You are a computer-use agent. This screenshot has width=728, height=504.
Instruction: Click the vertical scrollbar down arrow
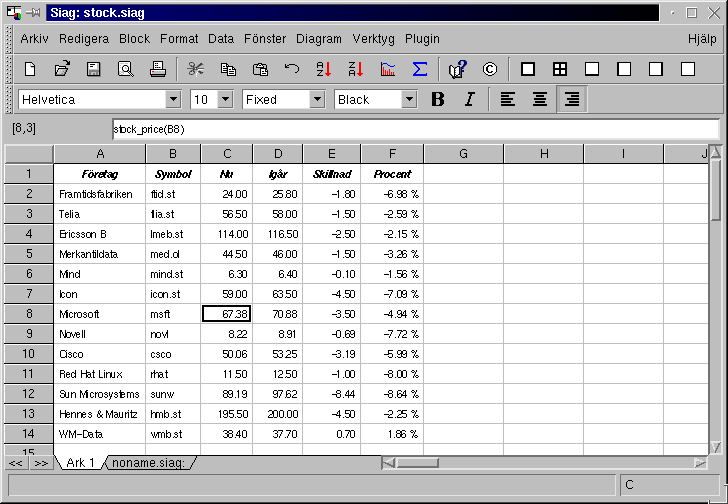click(x=715, y=447)
